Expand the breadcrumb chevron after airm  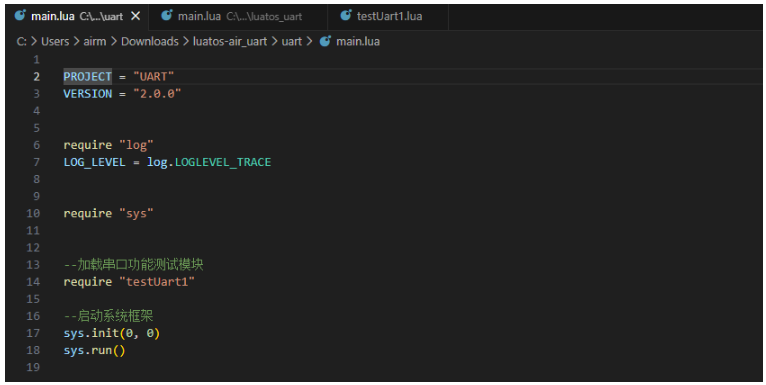[113, 42]
